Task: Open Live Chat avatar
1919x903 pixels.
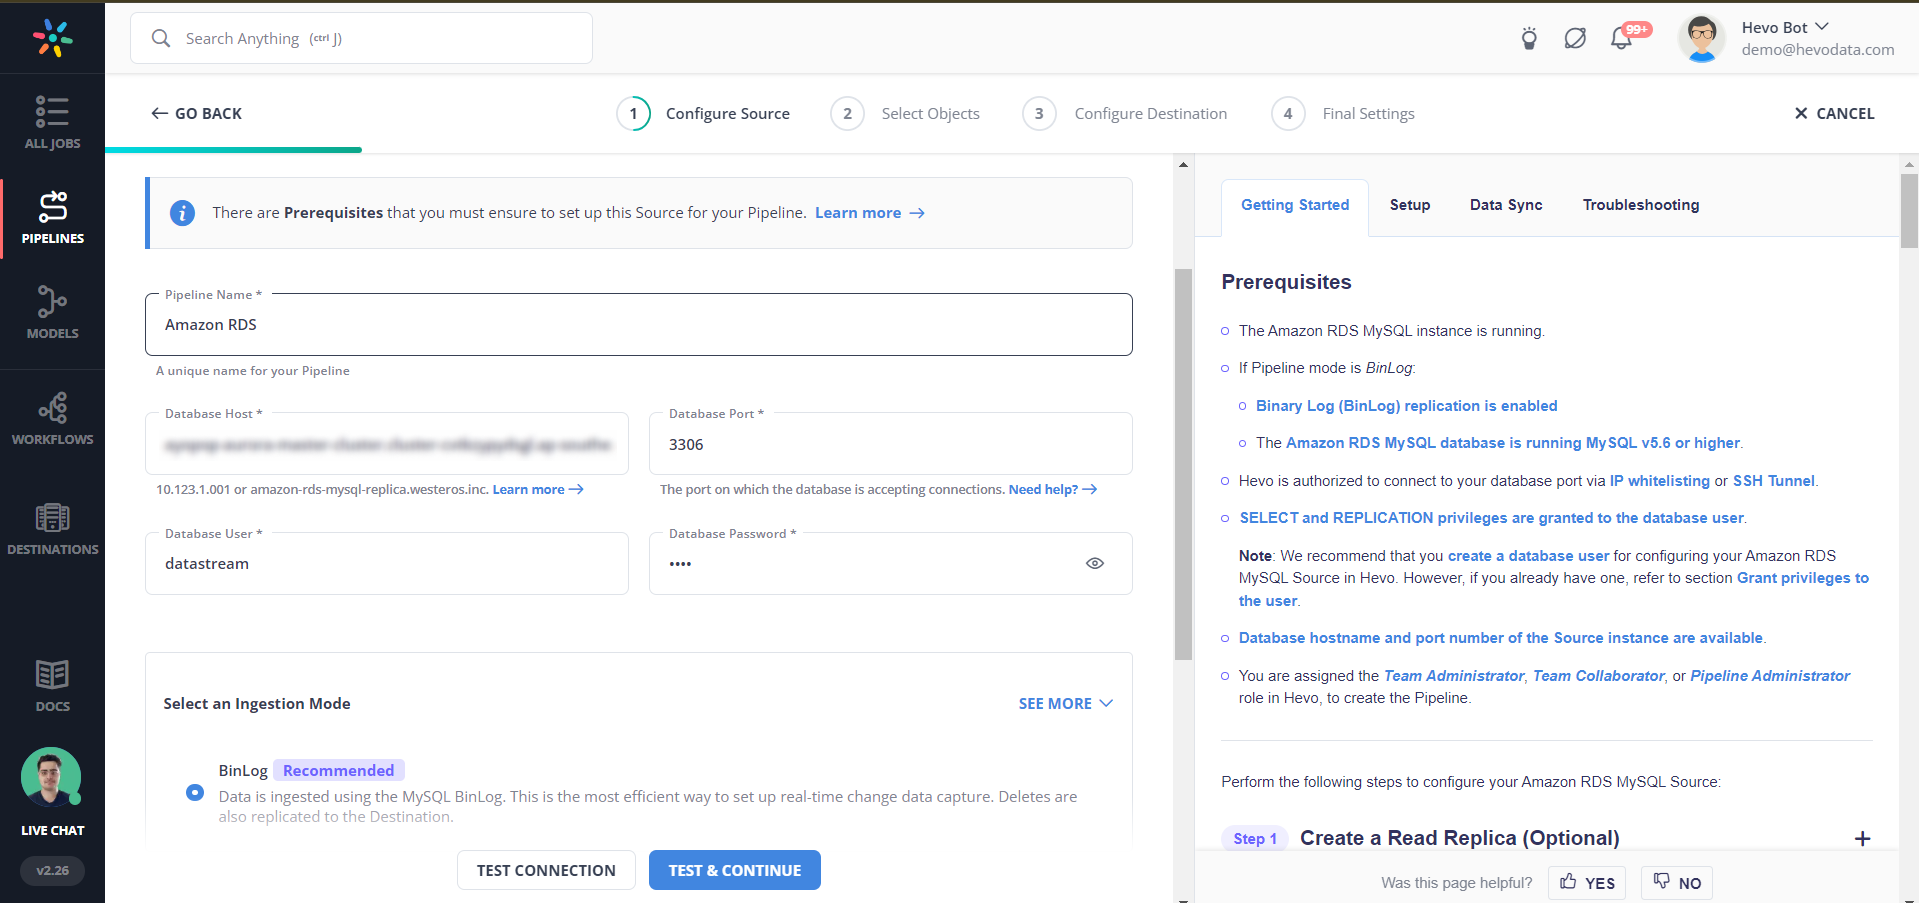Action: (51, 777)
